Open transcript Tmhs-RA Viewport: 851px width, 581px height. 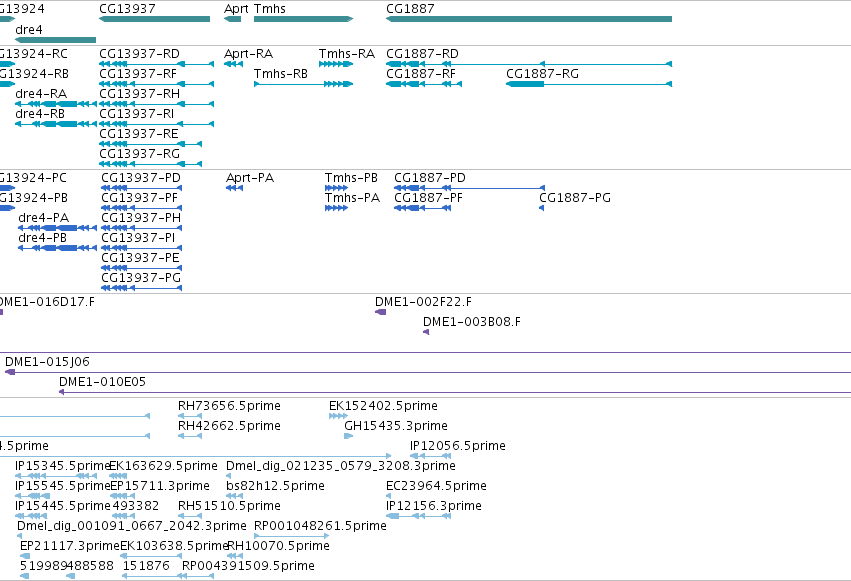336,64
